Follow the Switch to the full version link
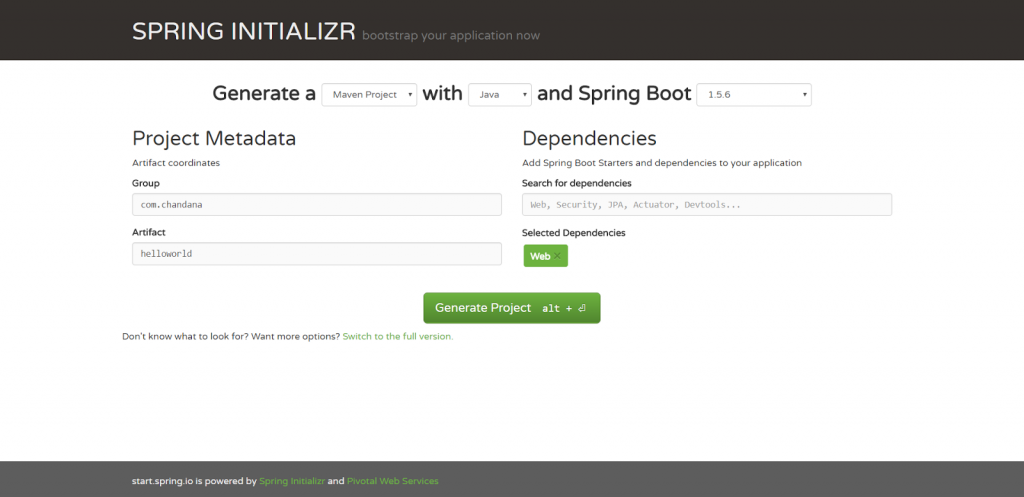Screen dimensions: 1024x497 click(398, 336)
